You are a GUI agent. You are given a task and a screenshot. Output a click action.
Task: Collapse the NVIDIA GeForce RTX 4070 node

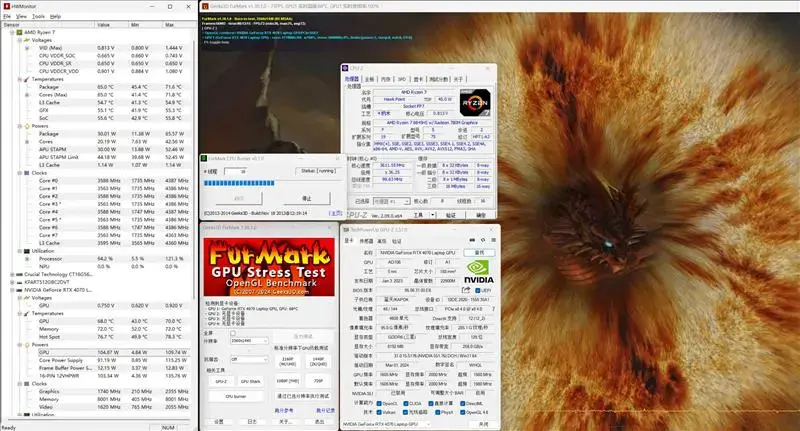(x=12, y=290)
